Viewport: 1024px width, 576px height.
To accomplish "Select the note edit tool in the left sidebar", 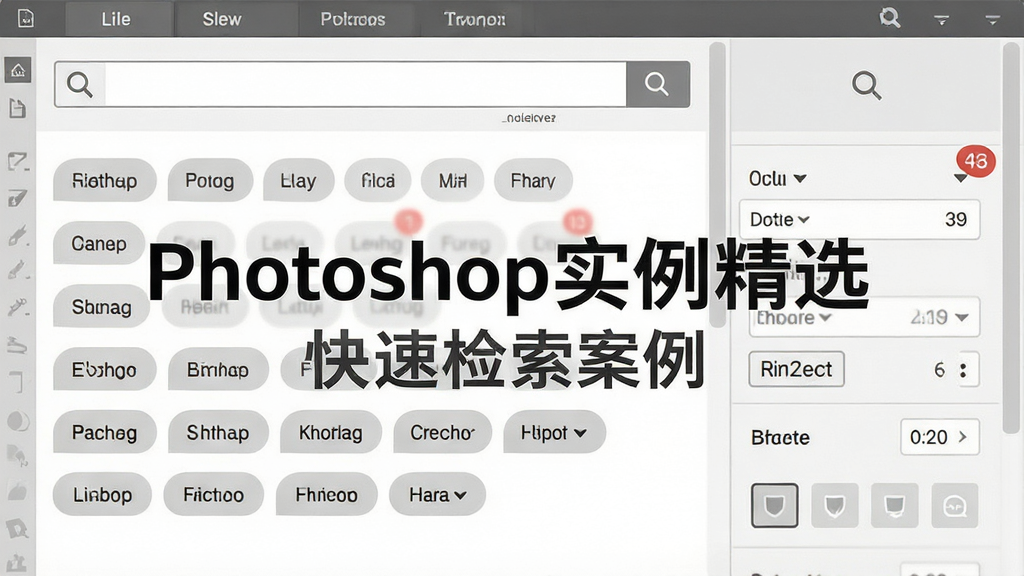I will pos(18,161).
